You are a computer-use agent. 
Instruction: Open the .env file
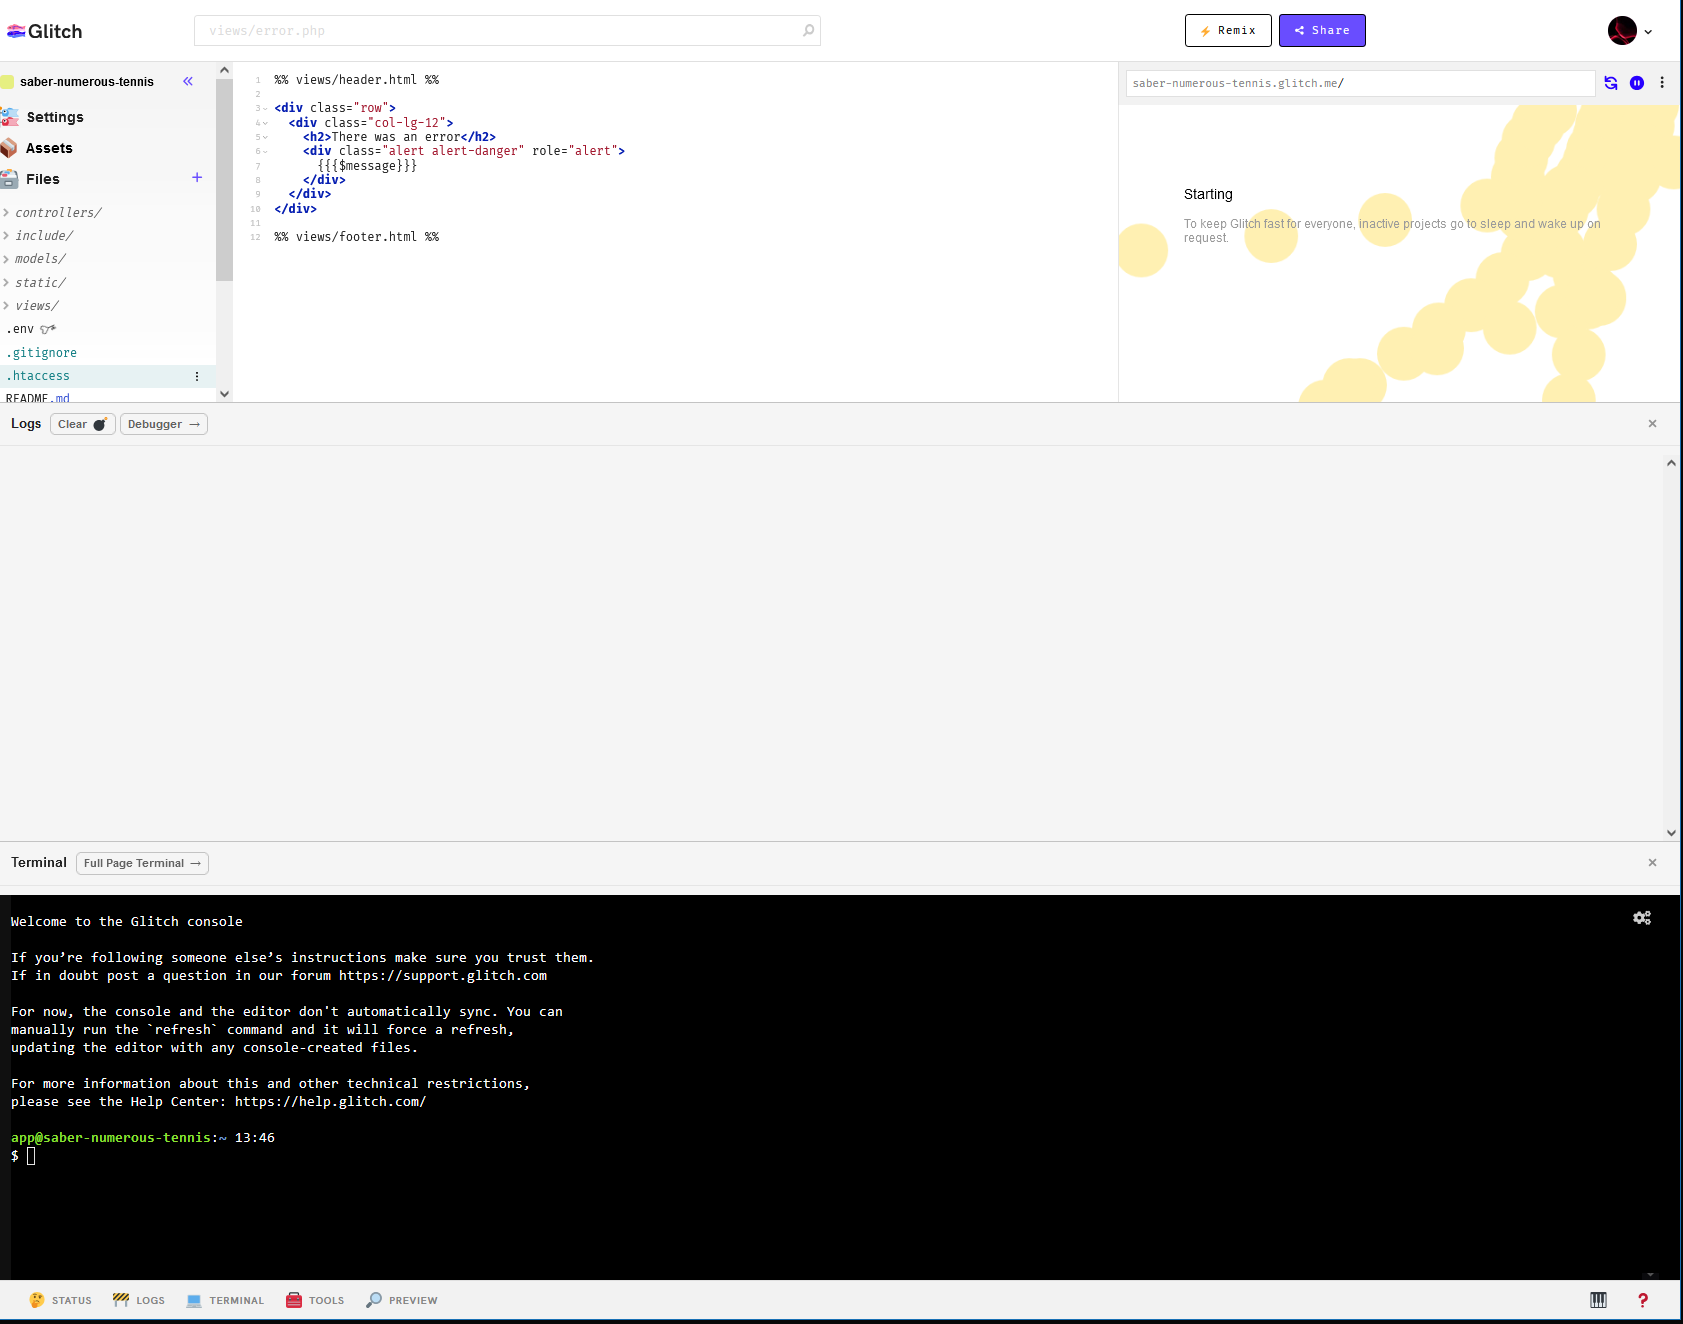(x=20, y=329)
